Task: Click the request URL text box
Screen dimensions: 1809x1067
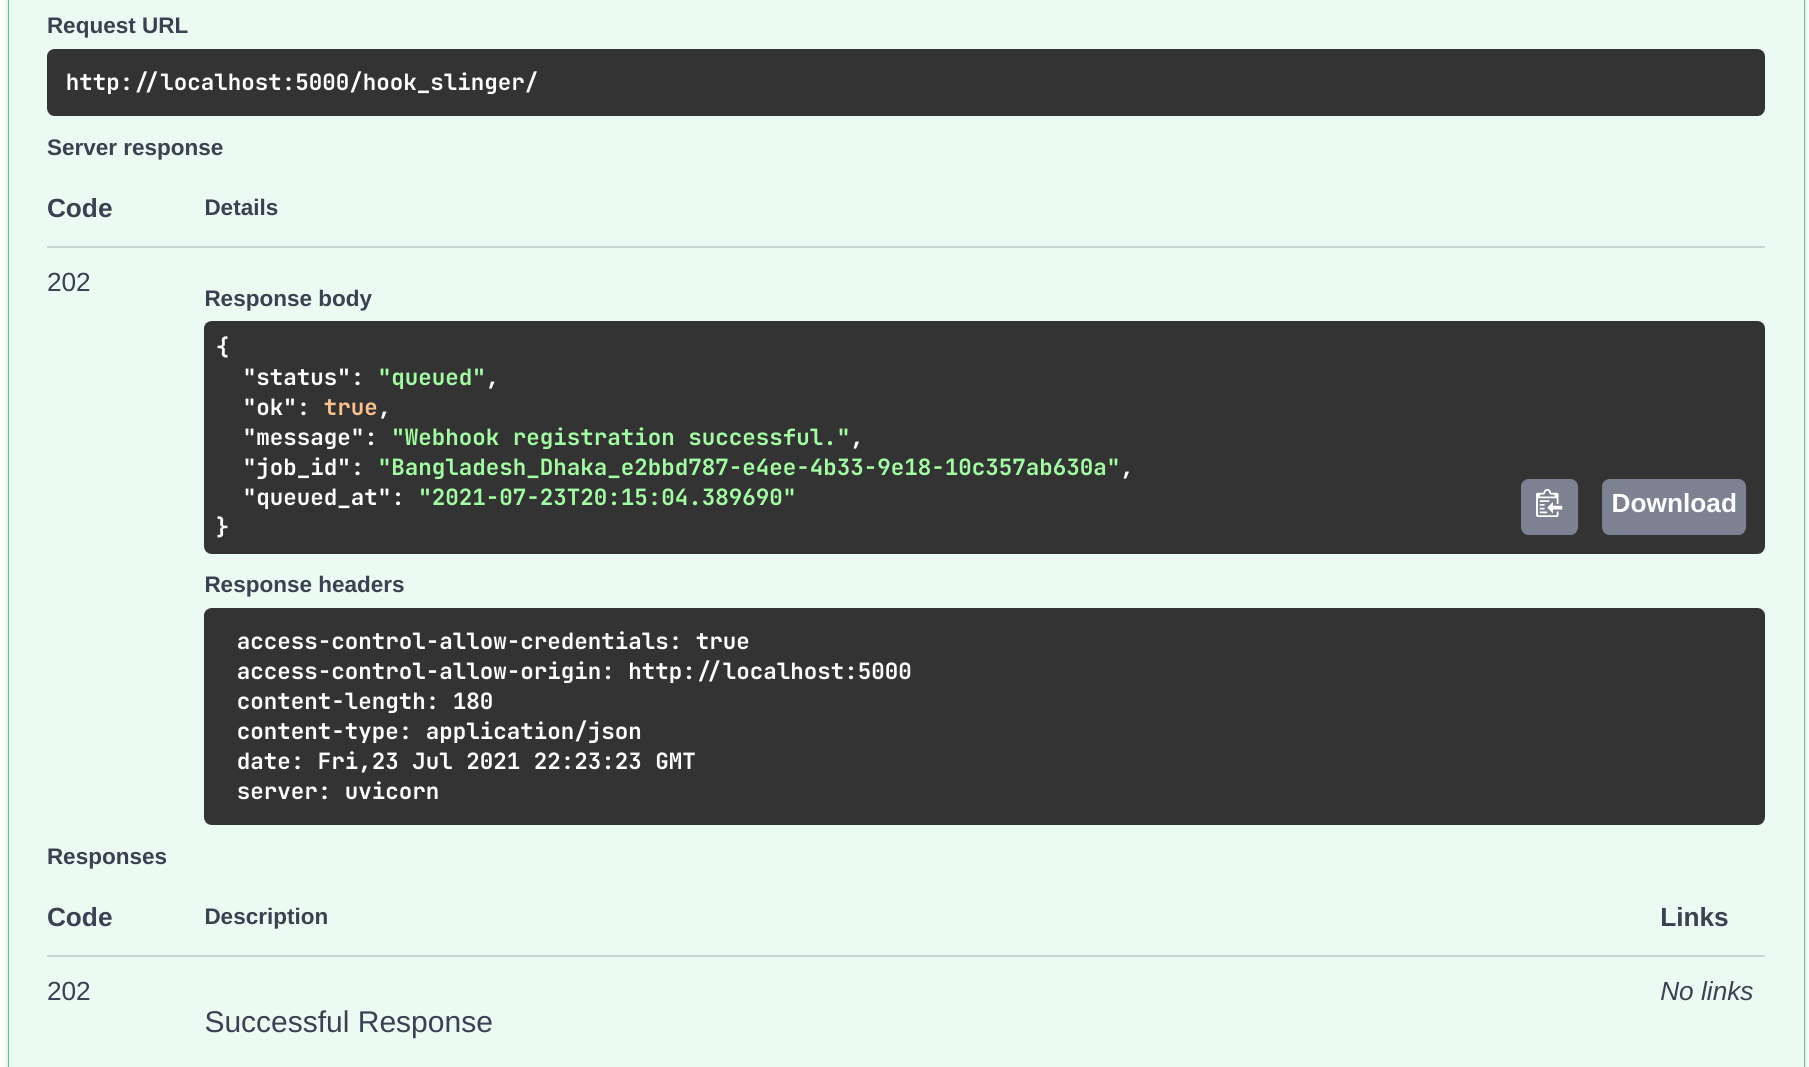Action: point(905,82)
